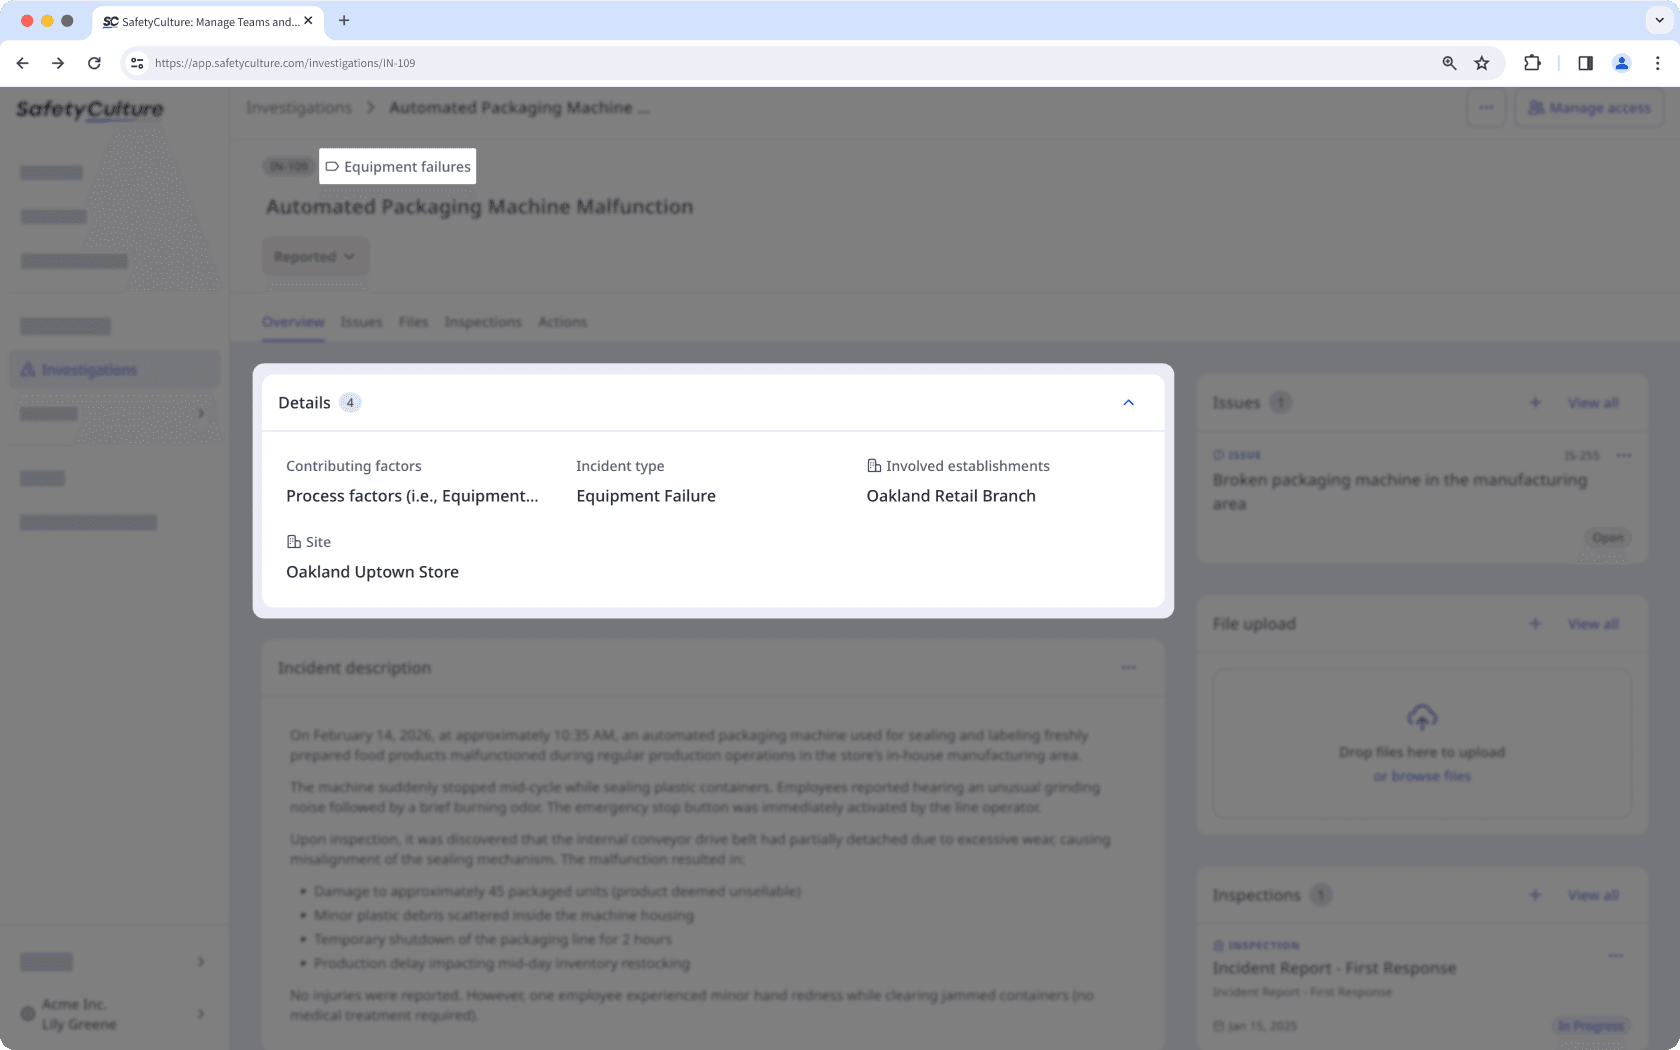Open the Reported status dropdown
1680x1050 pixels.
click(x=315, y=257)
